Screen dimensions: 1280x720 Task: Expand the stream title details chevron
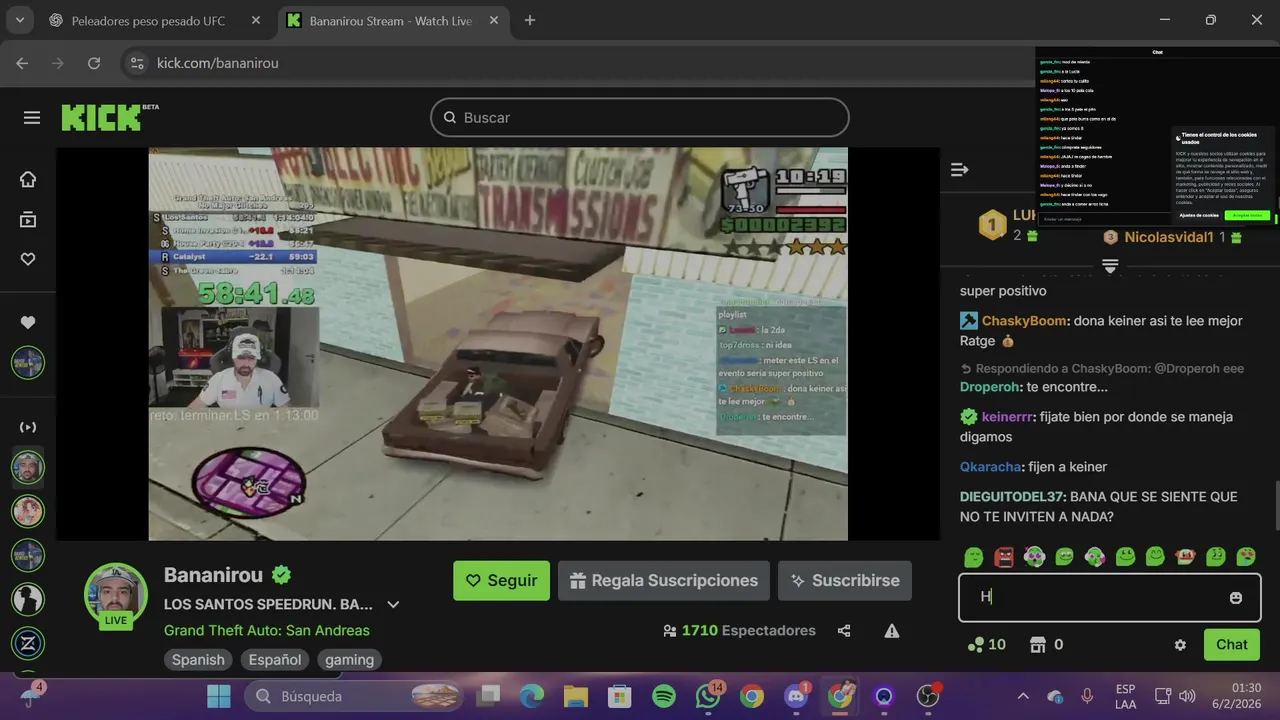click(393, 605)
